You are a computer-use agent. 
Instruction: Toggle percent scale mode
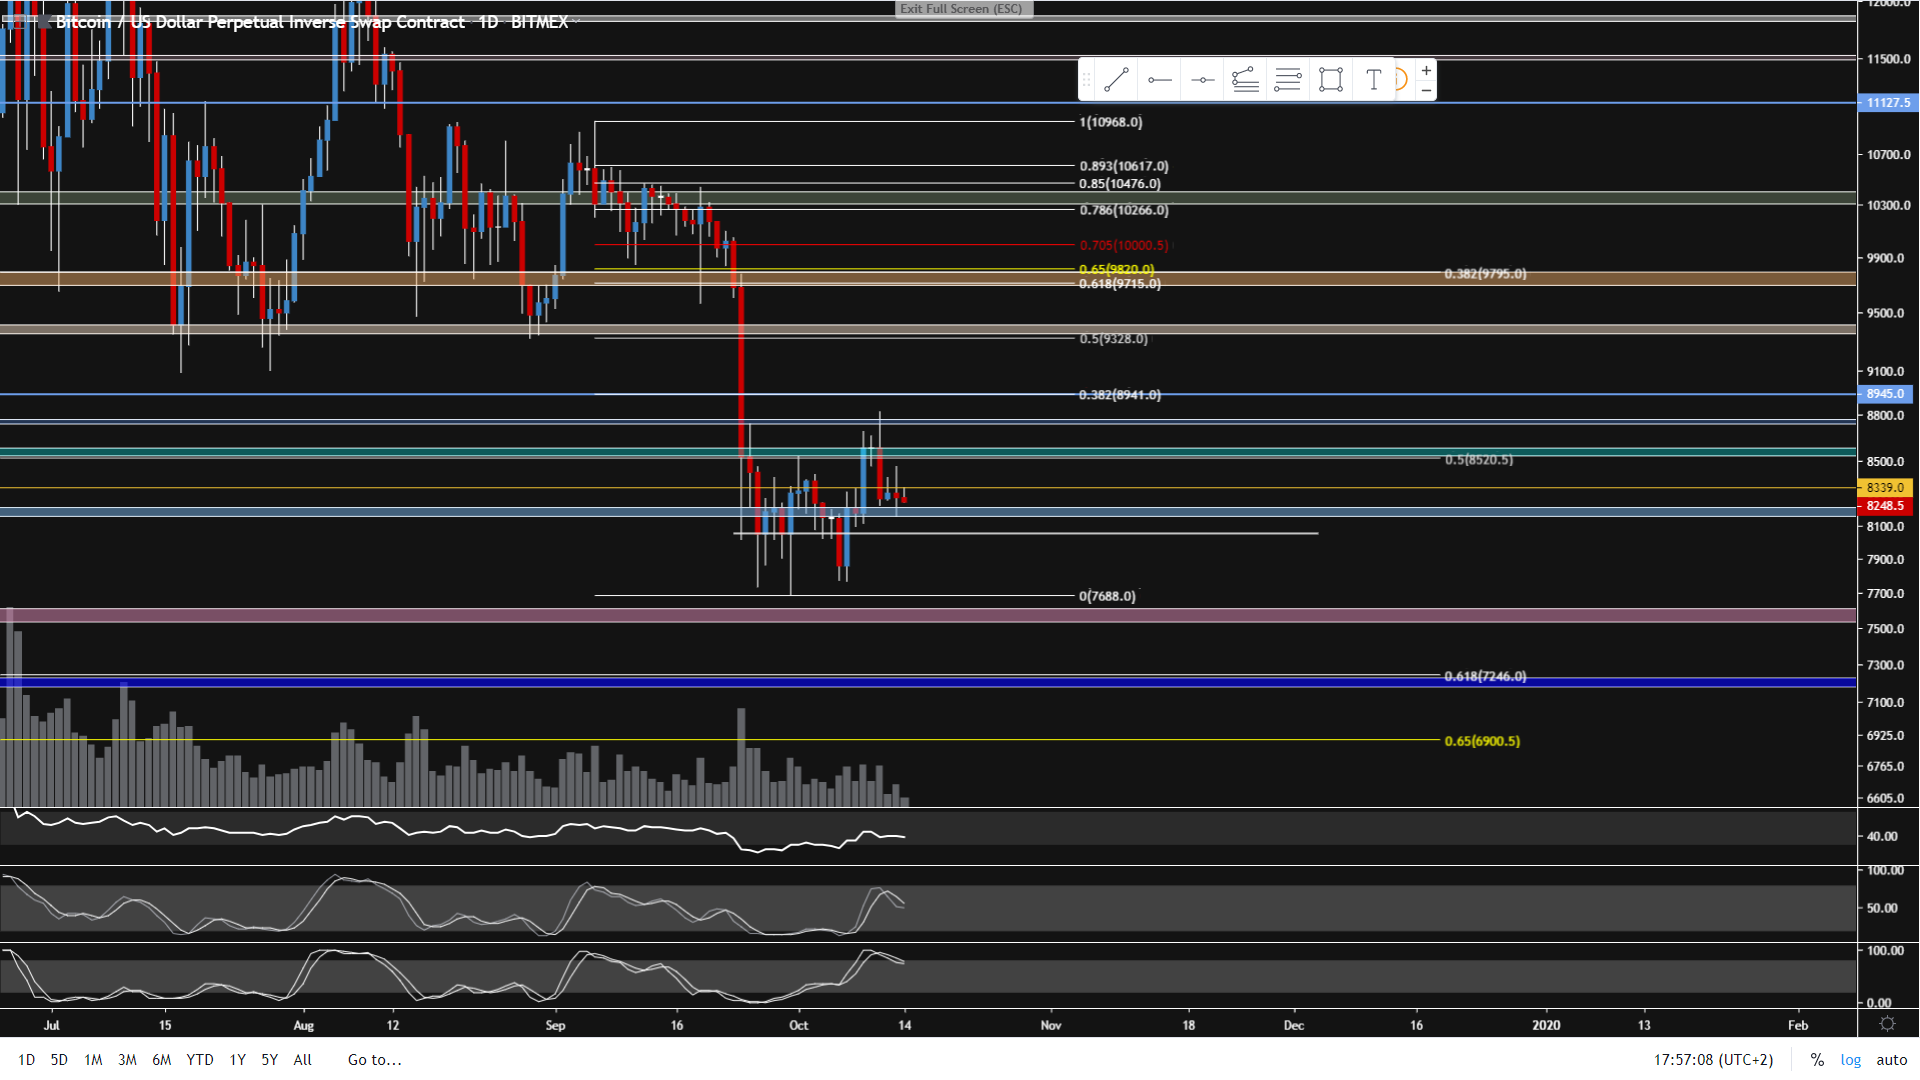click(x=1817, y=1060)
